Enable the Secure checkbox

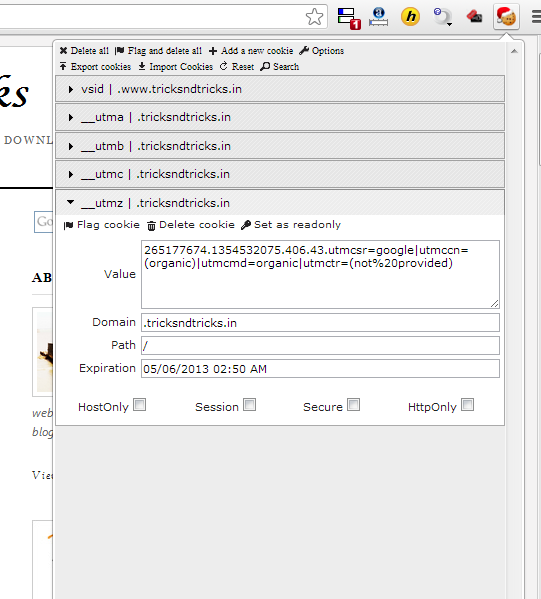pos(353,405)
